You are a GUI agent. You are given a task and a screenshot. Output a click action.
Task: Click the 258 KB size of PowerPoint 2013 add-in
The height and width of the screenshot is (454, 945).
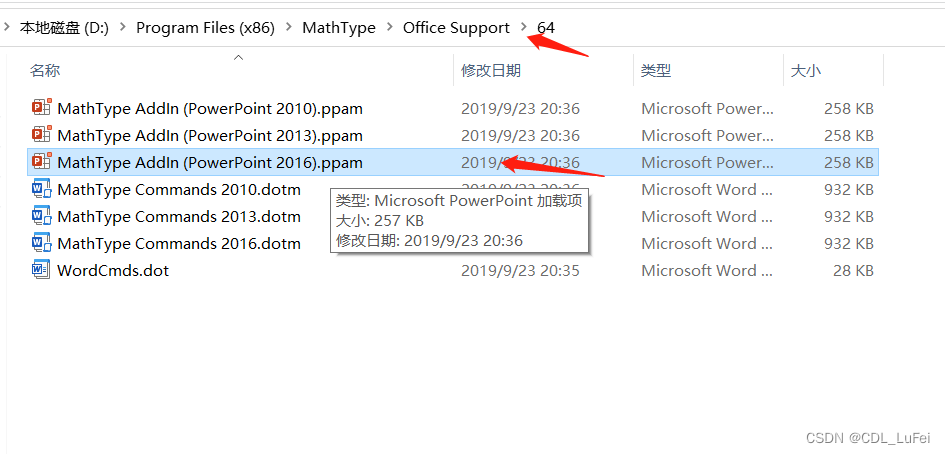coord(849,136)
